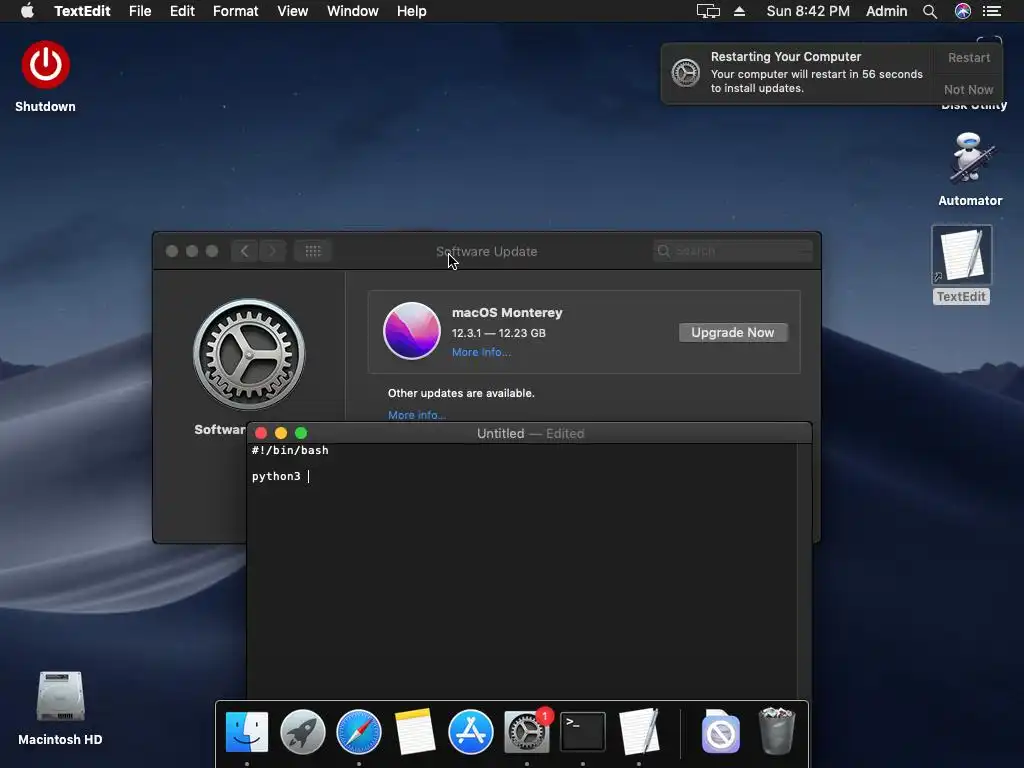Click the Untitled document title
The image size is (1024, 768).
500,434
